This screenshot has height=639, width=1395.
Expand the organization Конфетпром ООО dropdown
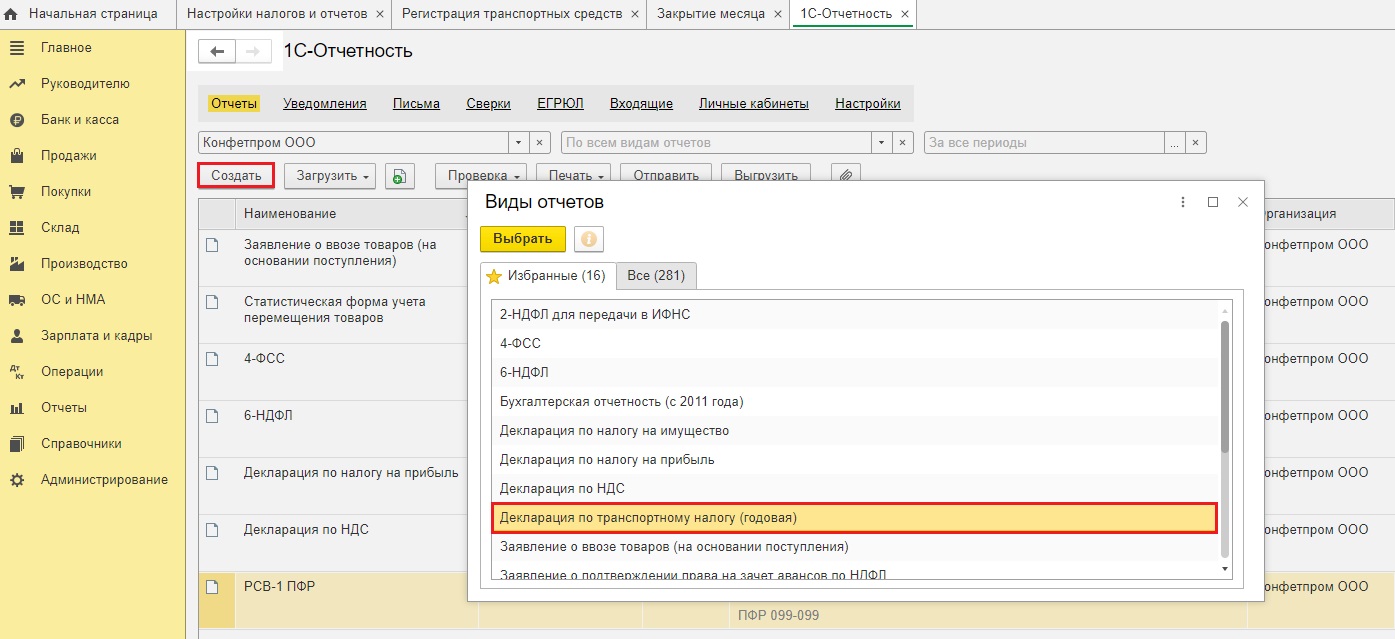point(518,143)
